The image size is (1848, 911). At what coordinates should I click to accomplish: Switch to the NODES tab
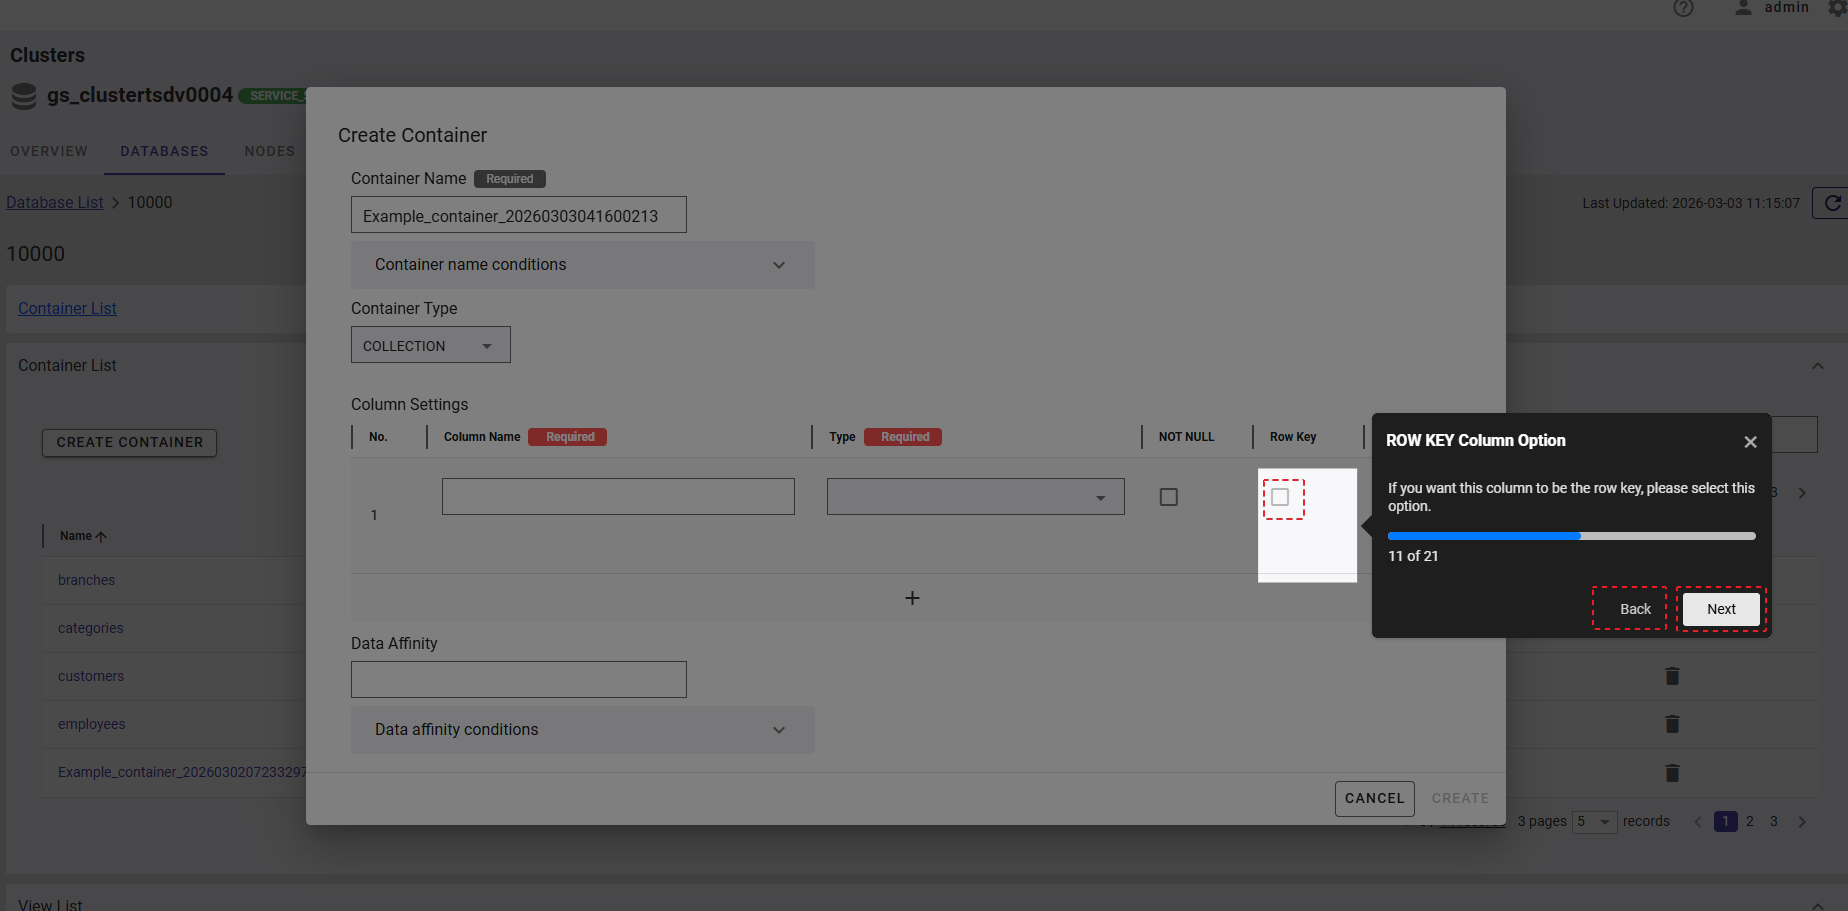click(270, 151)
